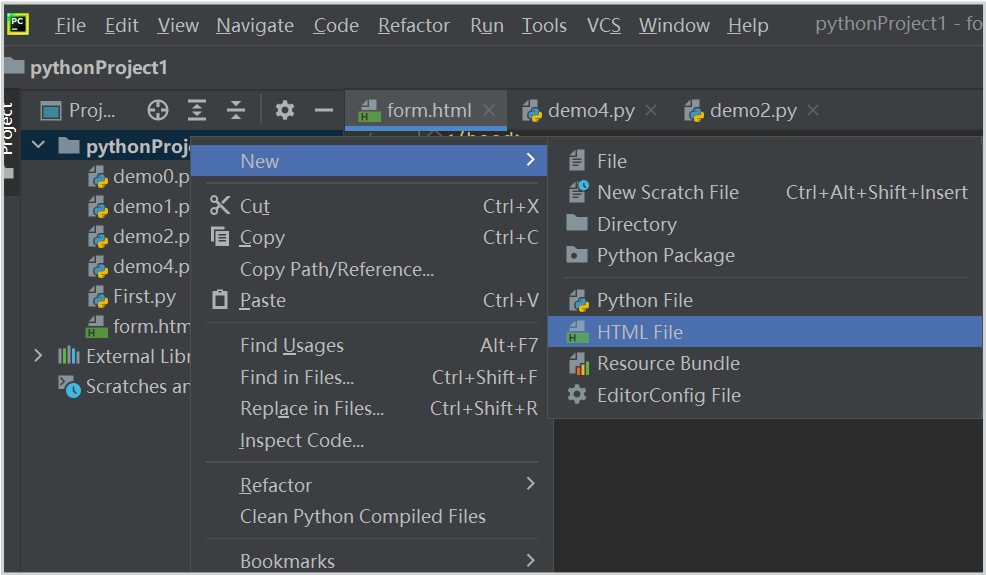Viewport: 986px width, 575px height.
Task: Select First.py in the project tree
Action: (144, 296)
